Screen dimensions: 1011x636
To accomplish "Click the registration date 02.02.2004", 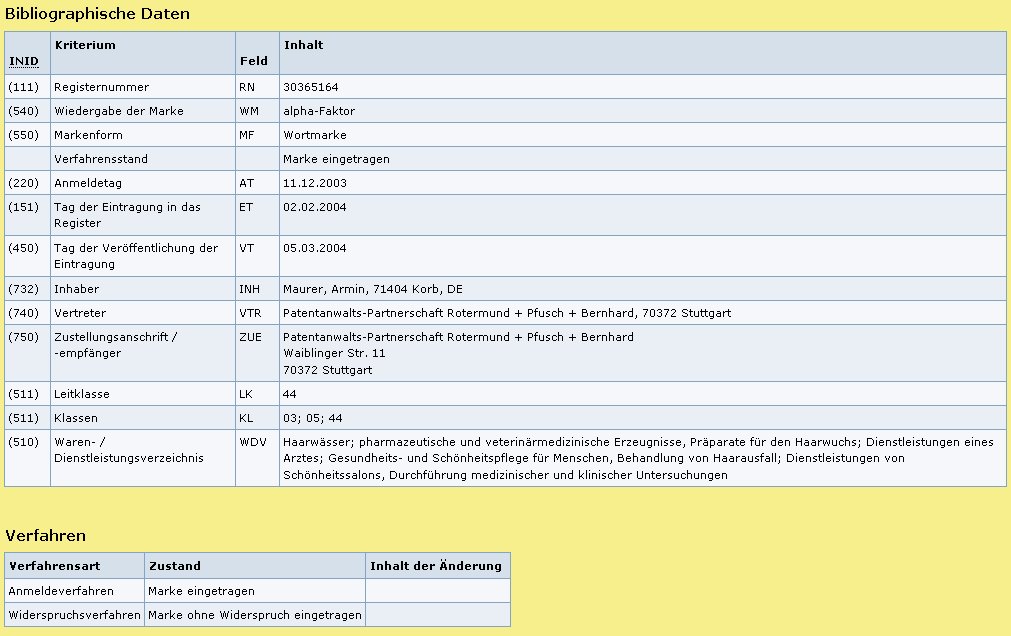I will click(x=313, y=207).
